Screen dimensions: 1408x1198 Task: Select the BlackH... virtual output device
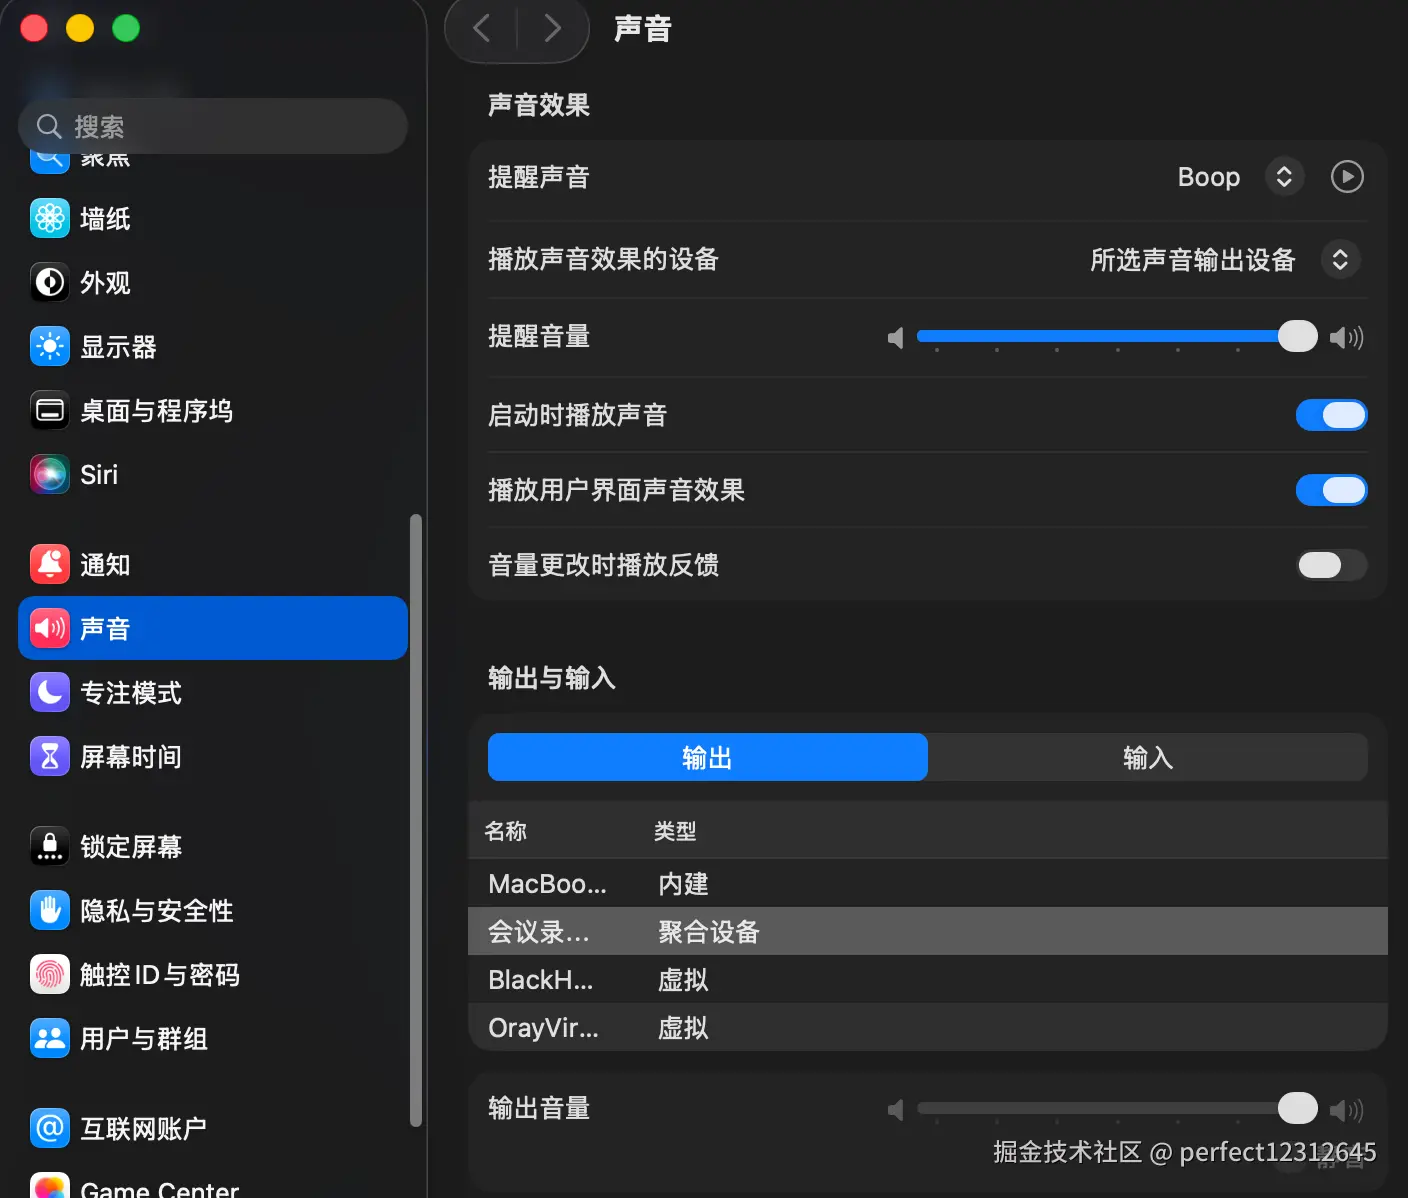928,980
